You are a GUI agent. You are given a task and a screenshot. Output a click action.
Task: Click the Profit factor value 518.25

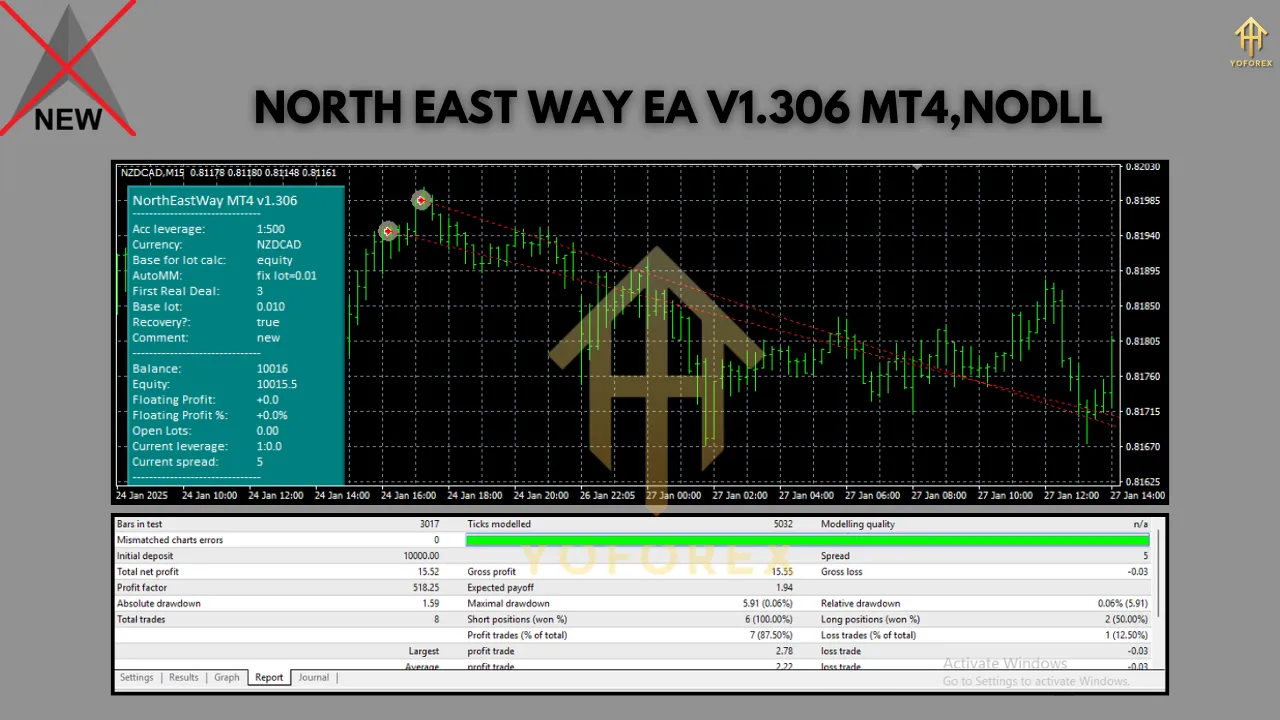[425, 588]
